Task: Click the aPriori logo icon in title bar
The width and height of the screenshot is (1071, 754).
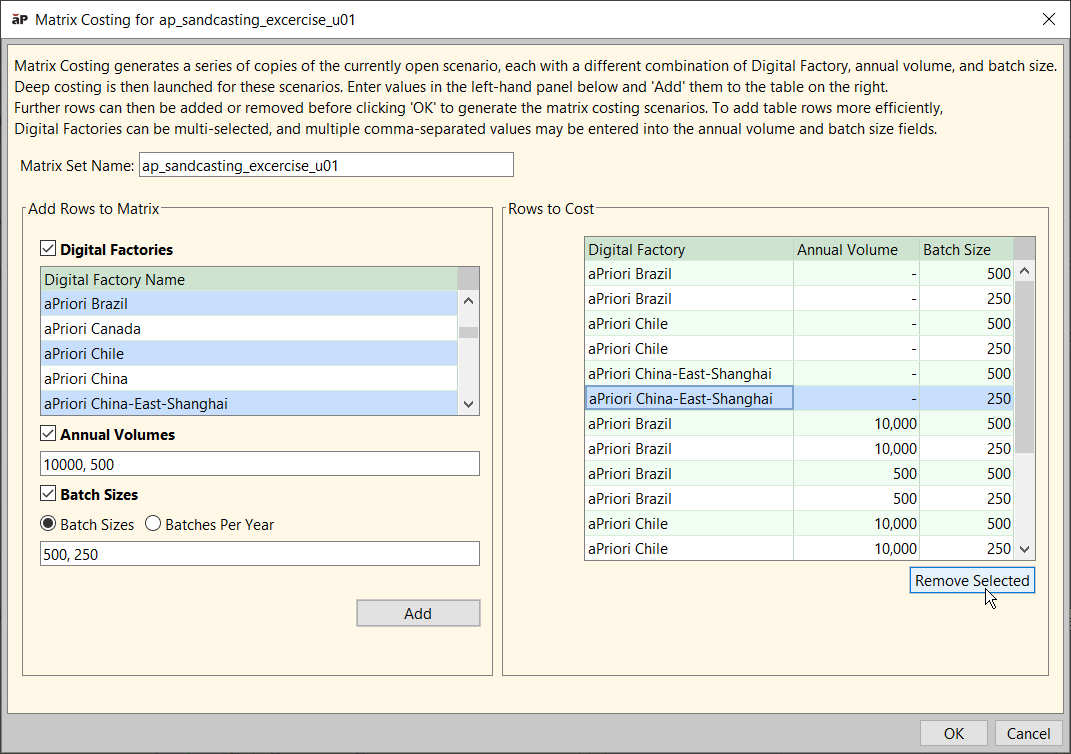Action: coord(19,19)
